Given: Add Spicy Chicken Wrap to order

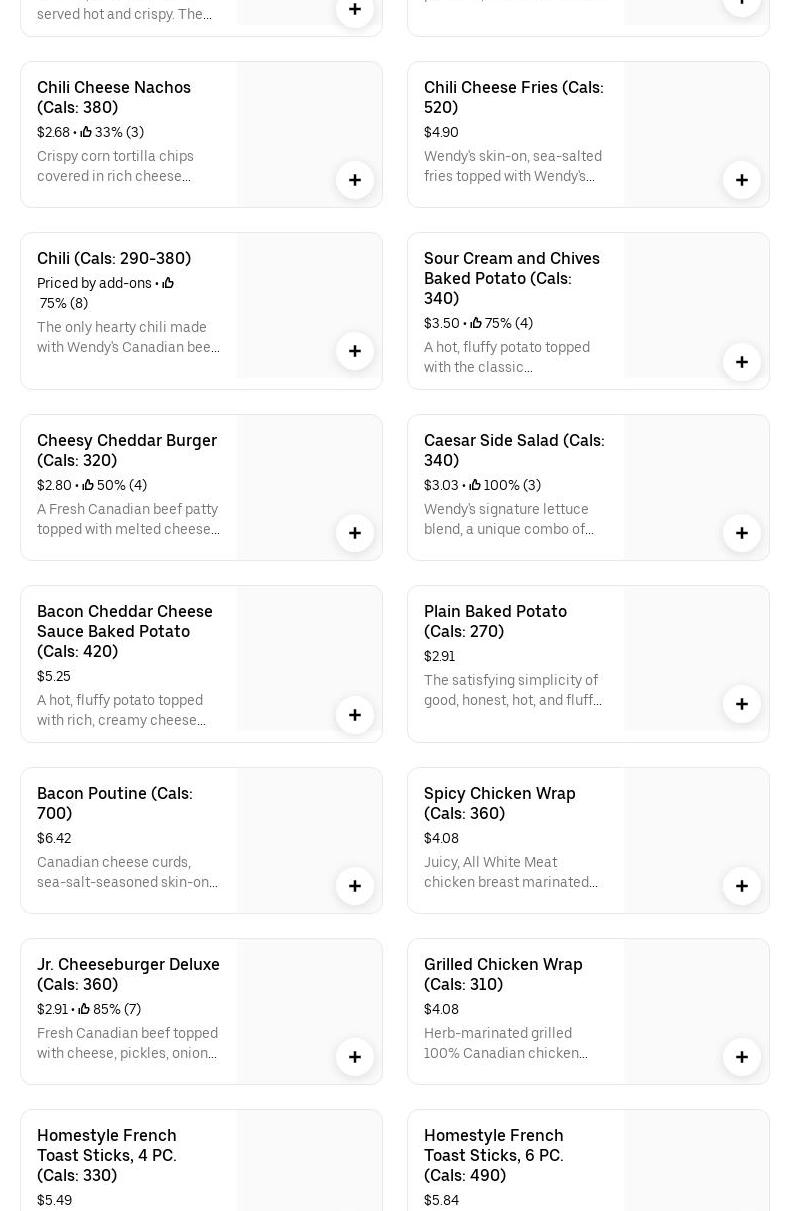Looking at the screenshot, I should pyautogui.click(x=742, y=886).
